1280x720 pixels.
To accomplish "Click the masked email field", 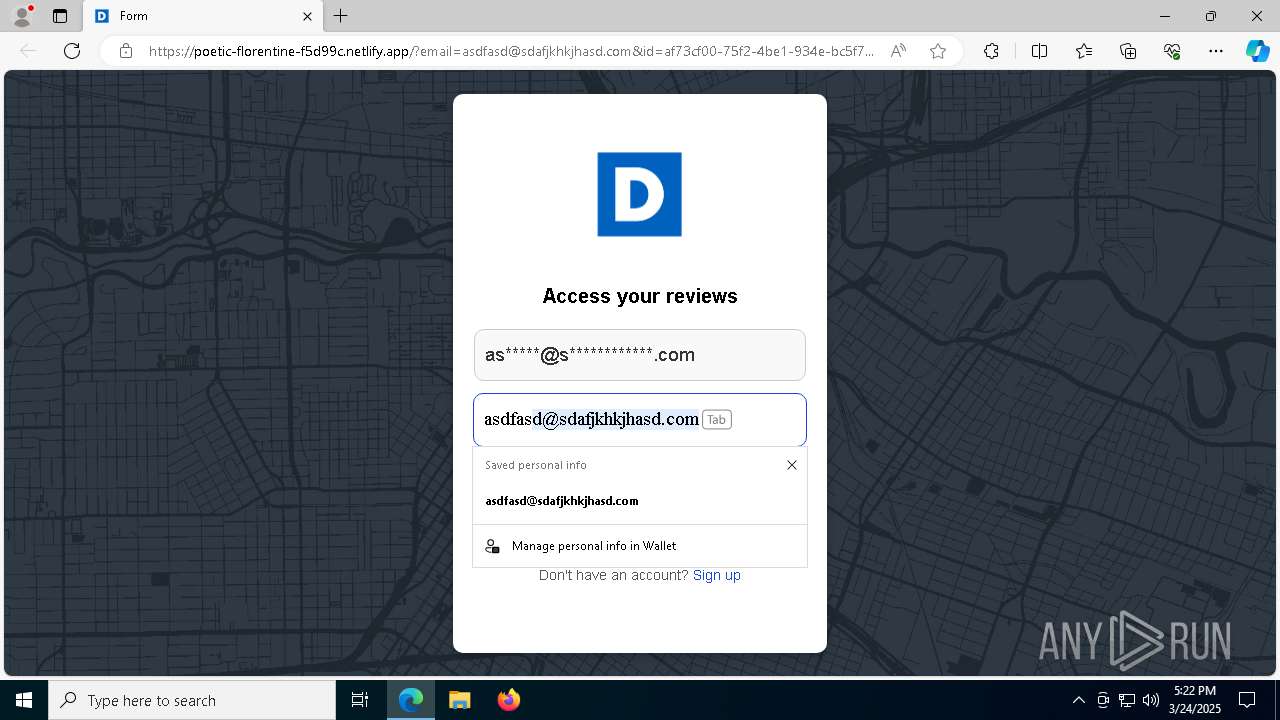I will pos(640,355).
